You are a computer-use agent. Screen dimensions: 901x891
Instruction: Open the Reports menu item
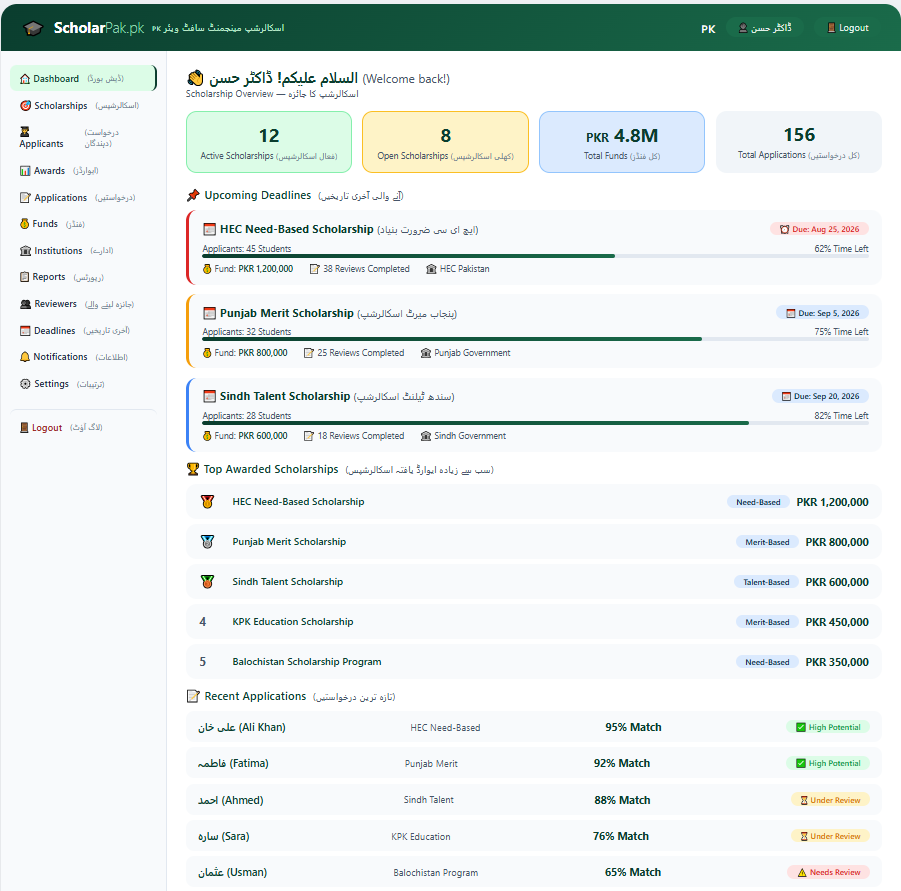[83, 277]
